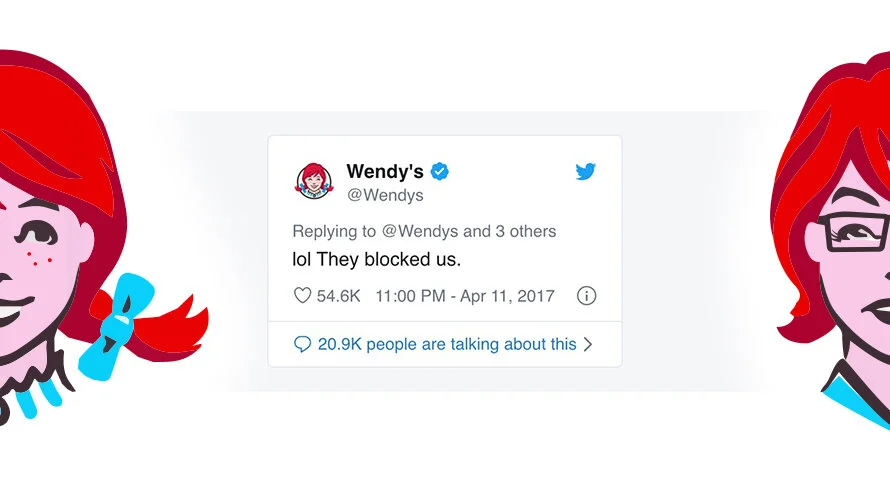Click the "lol They blocked us." tweet text
This screenshot has height=500, width=890.
[376, 259]
